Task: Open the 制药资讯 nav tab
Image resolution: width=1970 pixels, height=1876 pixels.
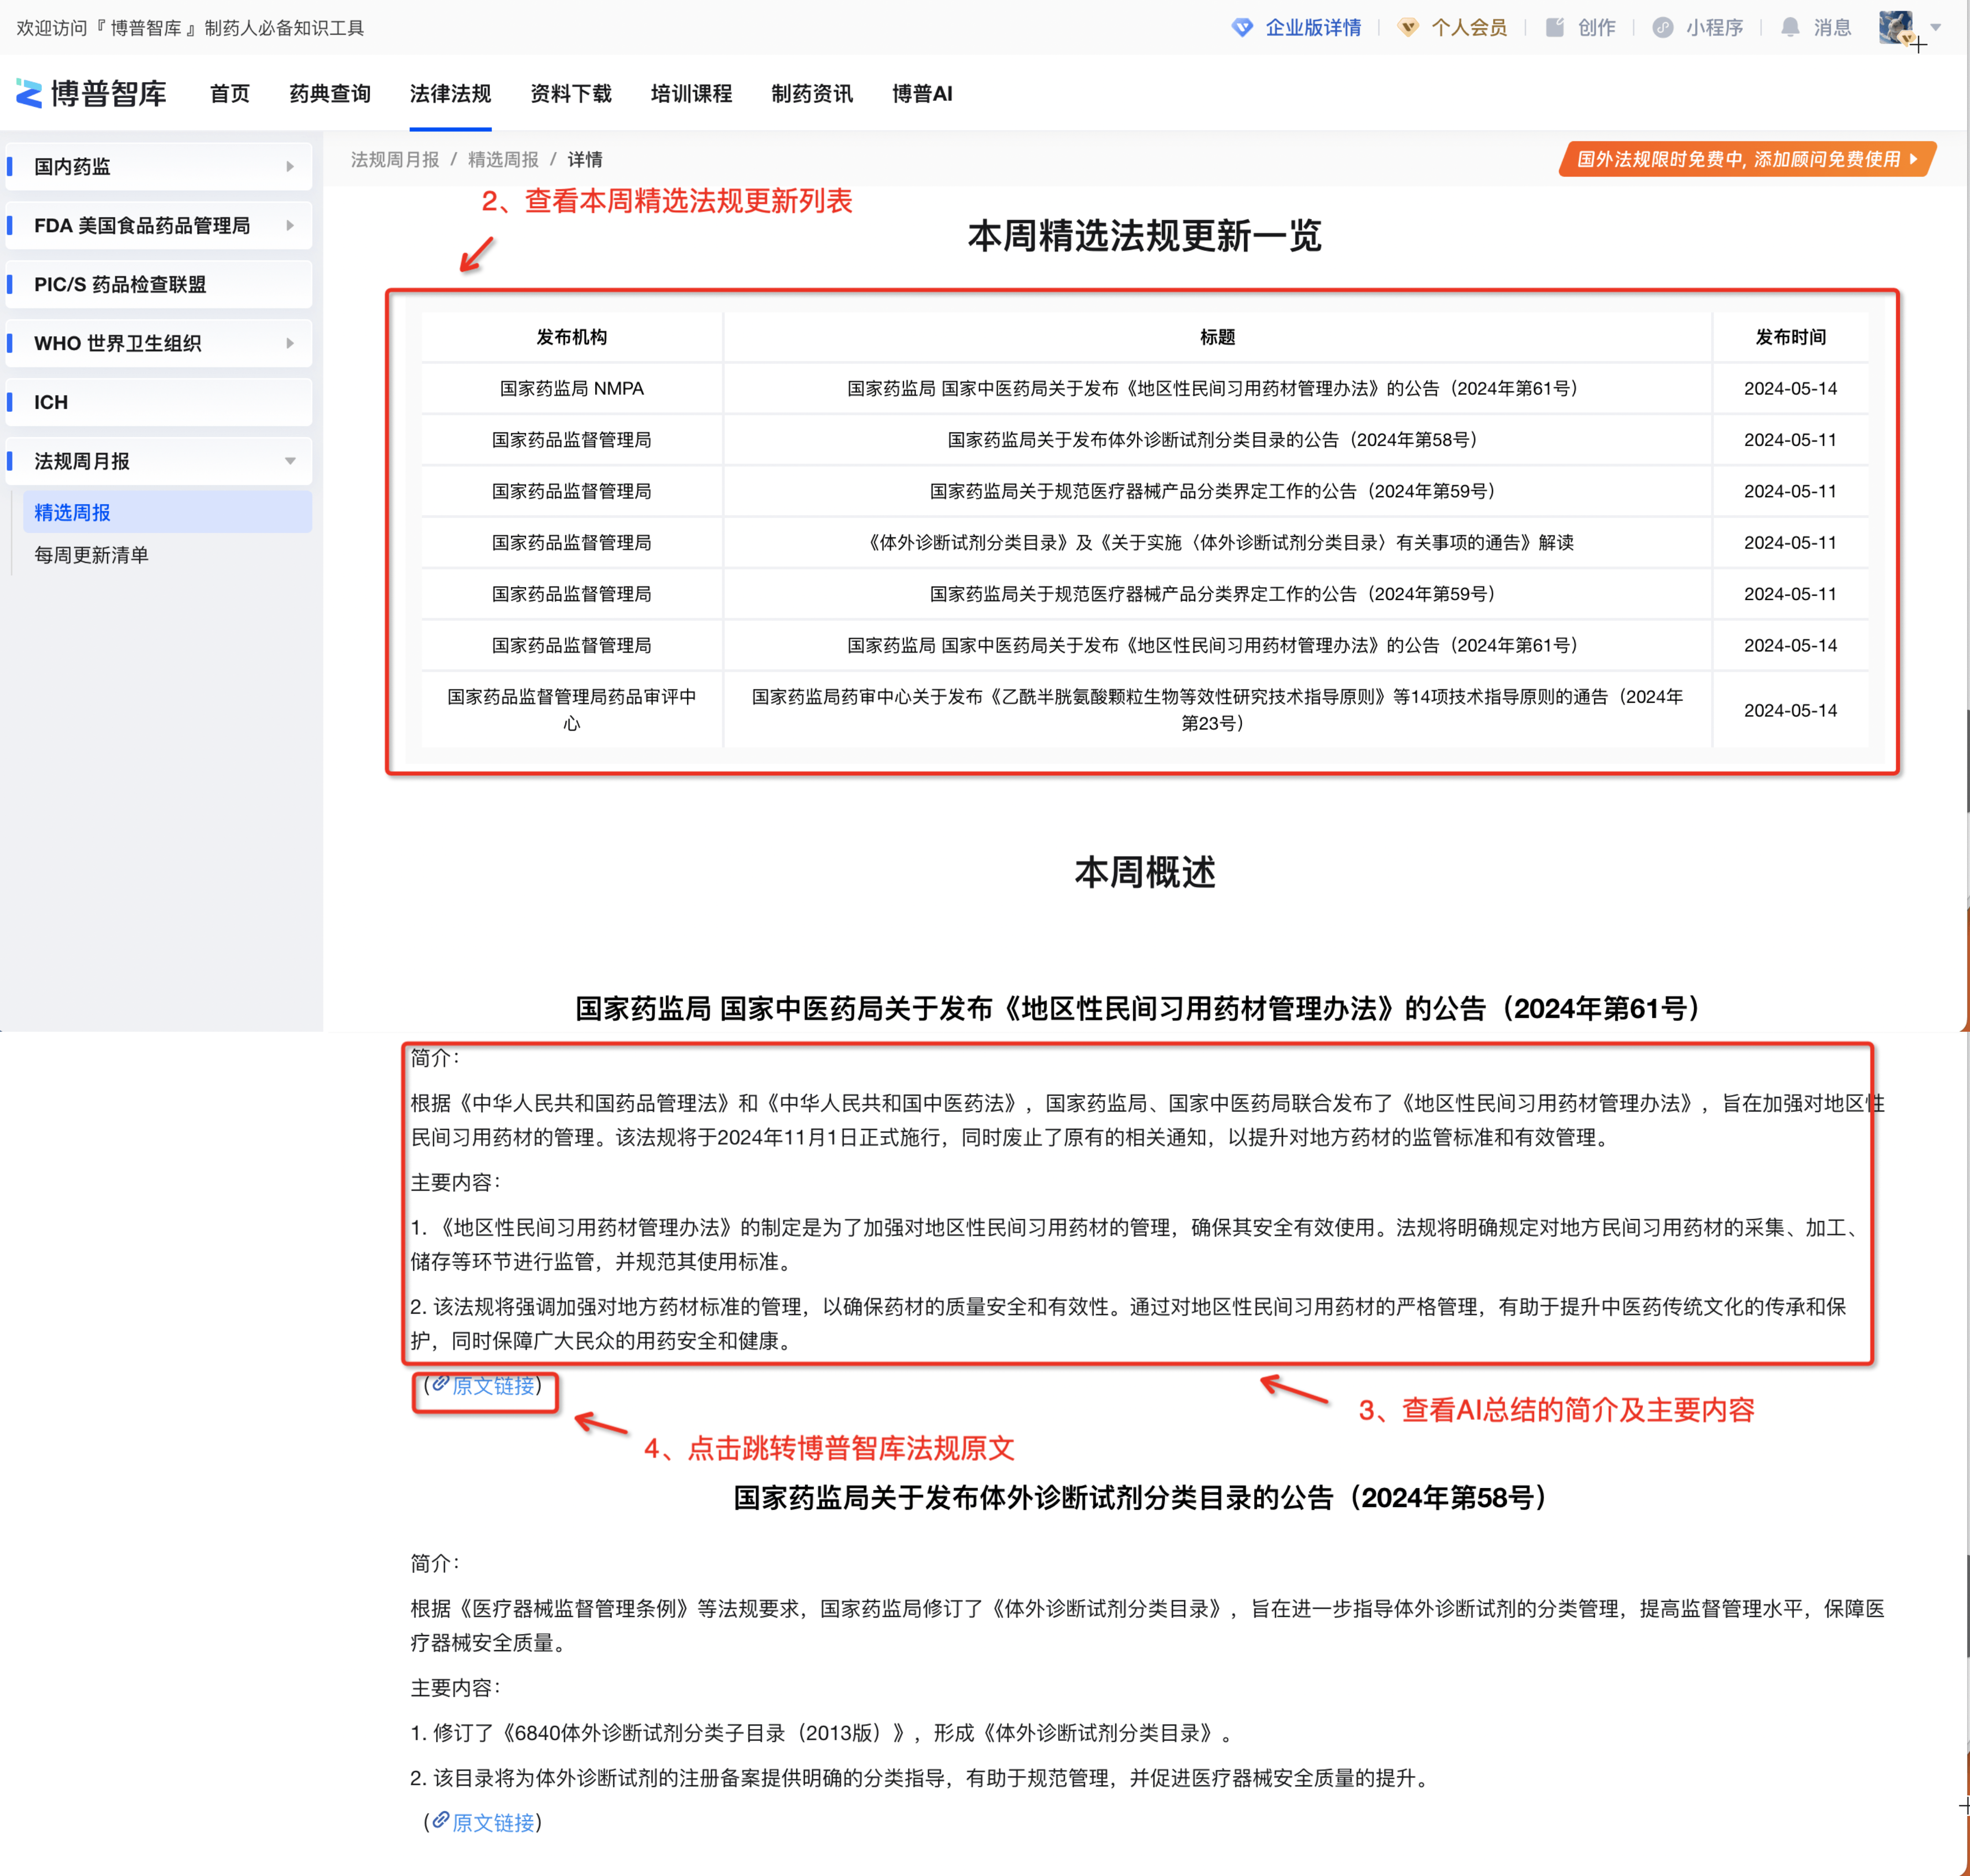Action: point(812,93)
